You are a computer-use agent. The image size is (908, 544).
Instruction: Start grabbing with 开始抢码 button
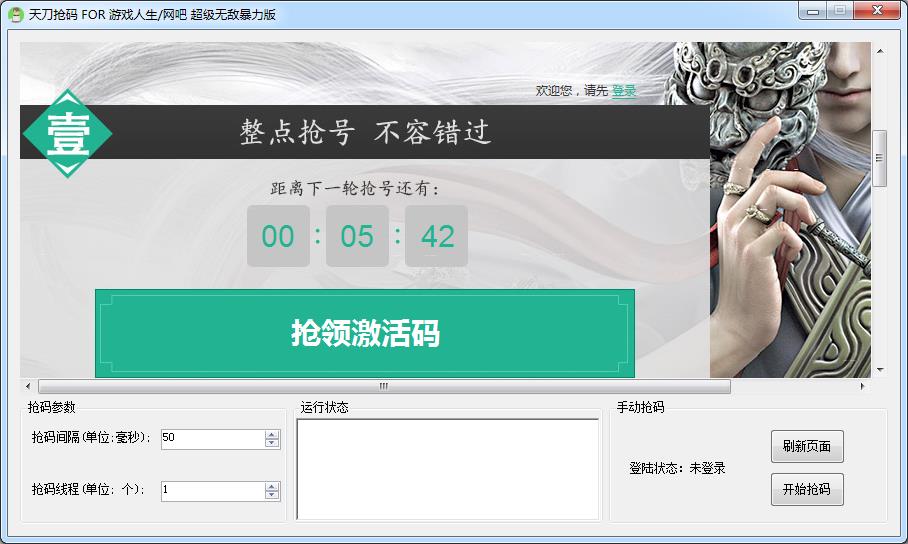click(x=806, y=489)
